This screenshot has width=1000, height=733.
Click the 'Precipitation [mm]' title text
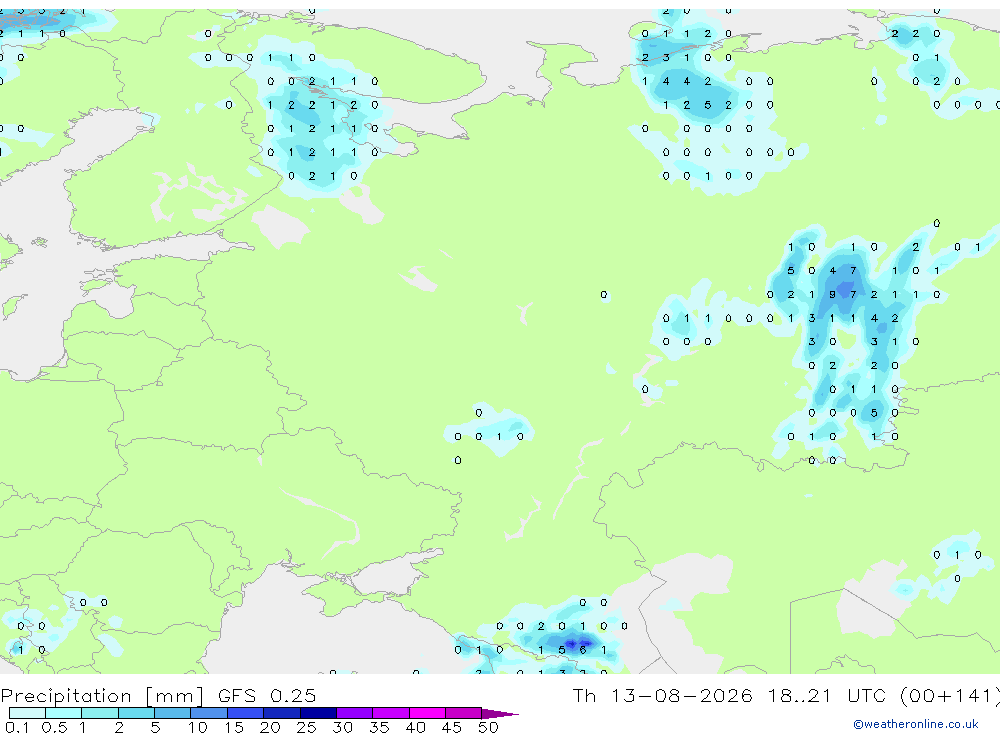point(102,696)
